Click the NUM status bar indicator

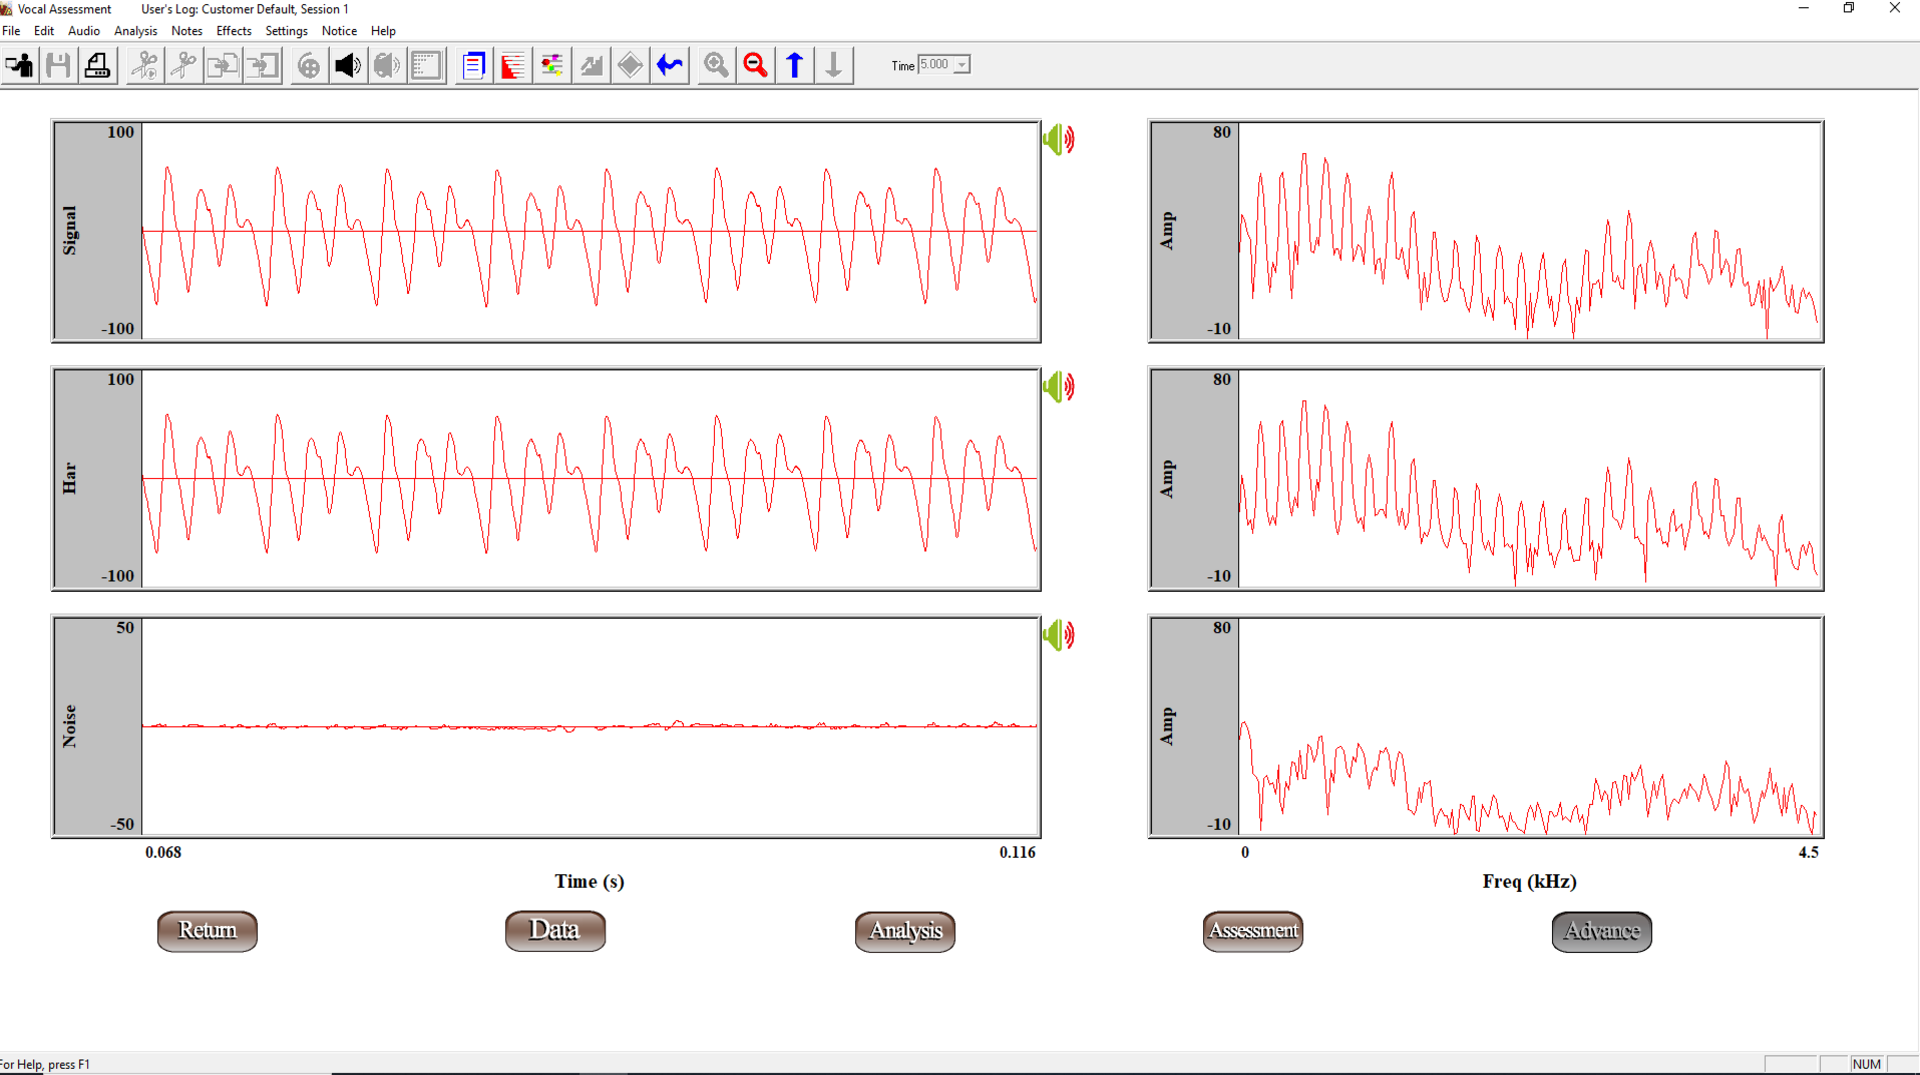1866,1064
